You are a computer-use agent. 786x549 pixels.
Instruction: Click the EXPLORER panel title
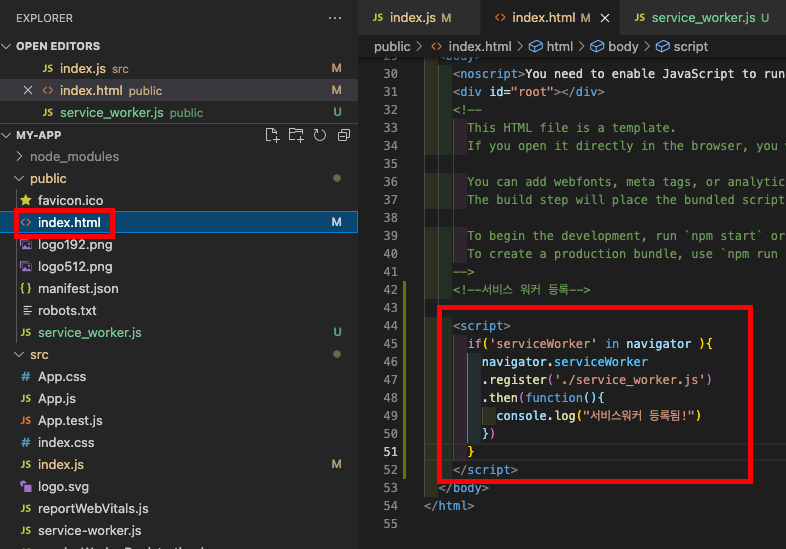point(45,18)
